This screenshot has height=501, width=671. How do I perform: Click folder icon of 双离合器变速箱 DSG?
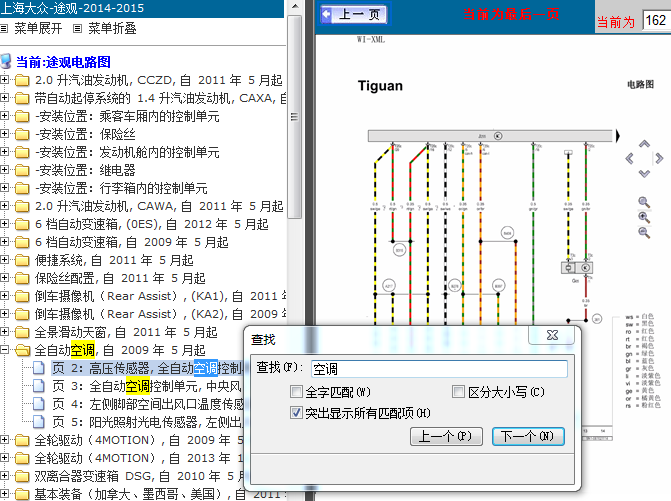coord(22,476)
